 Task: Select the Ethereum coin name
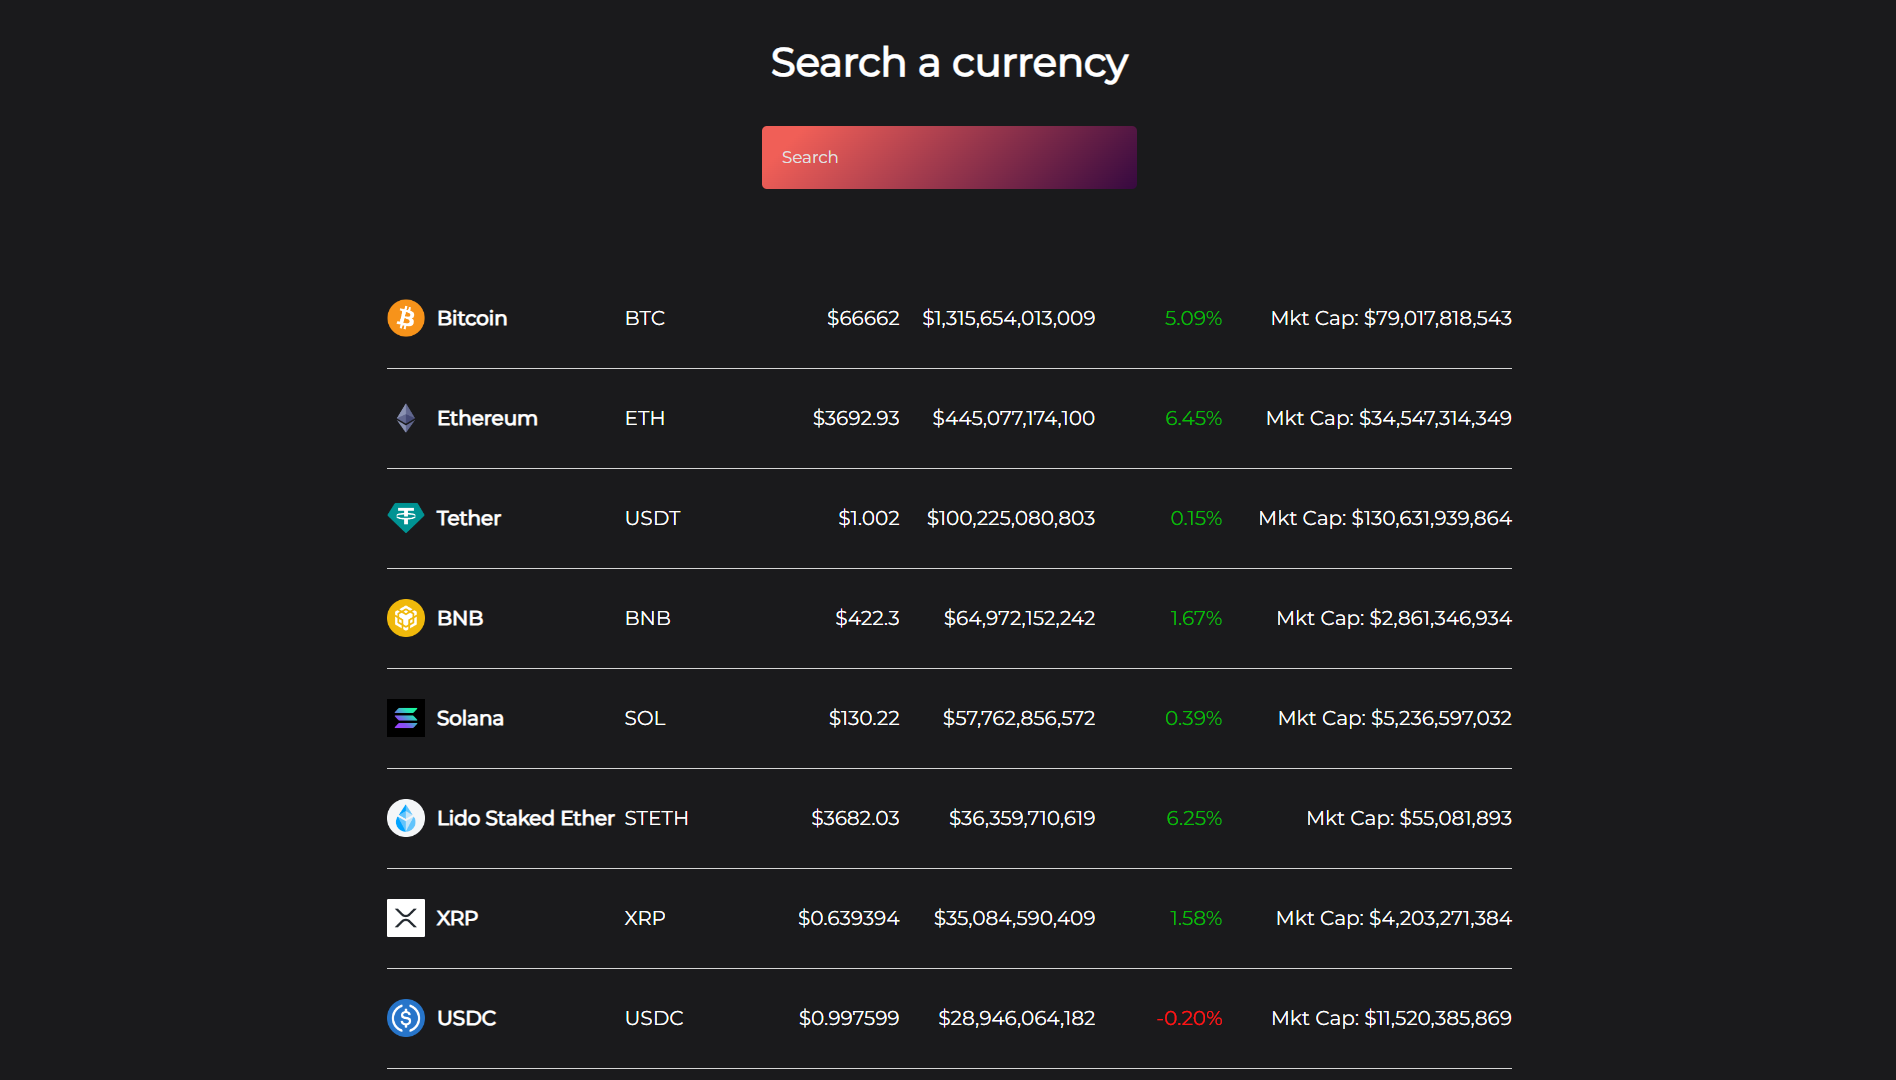(x=487, y=418)
